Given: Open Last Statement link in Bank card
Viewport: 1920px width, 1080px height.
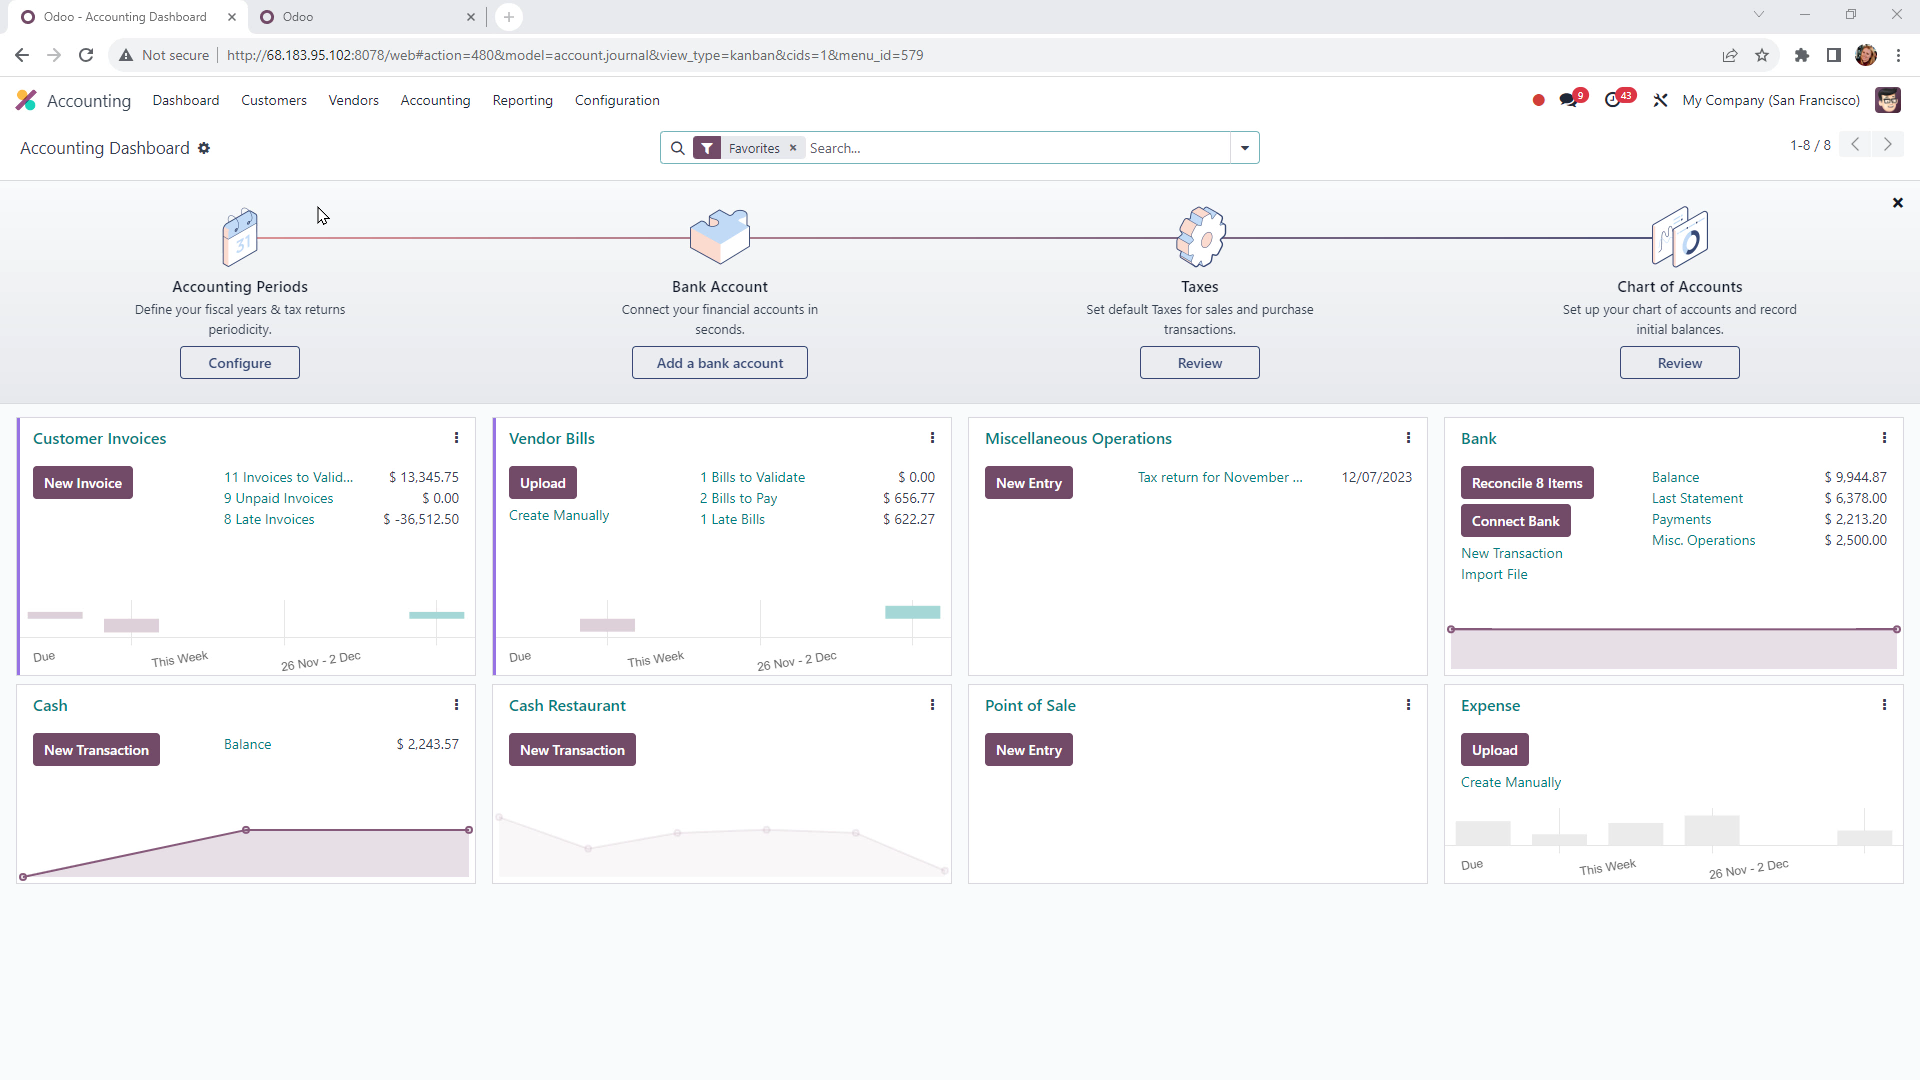Looking at the screenshot, I should click(1697, 499).
